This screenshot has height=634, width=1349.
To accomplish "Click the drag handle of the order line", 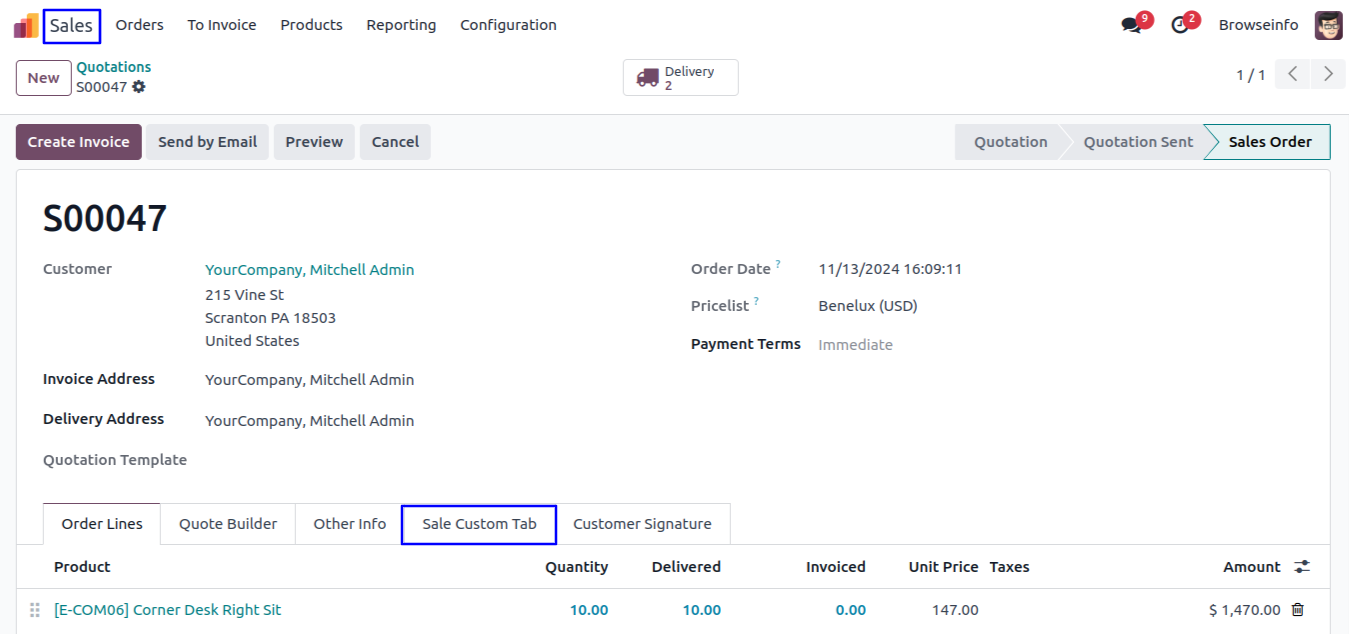I will pyautogui.click(x=35, y=610).
